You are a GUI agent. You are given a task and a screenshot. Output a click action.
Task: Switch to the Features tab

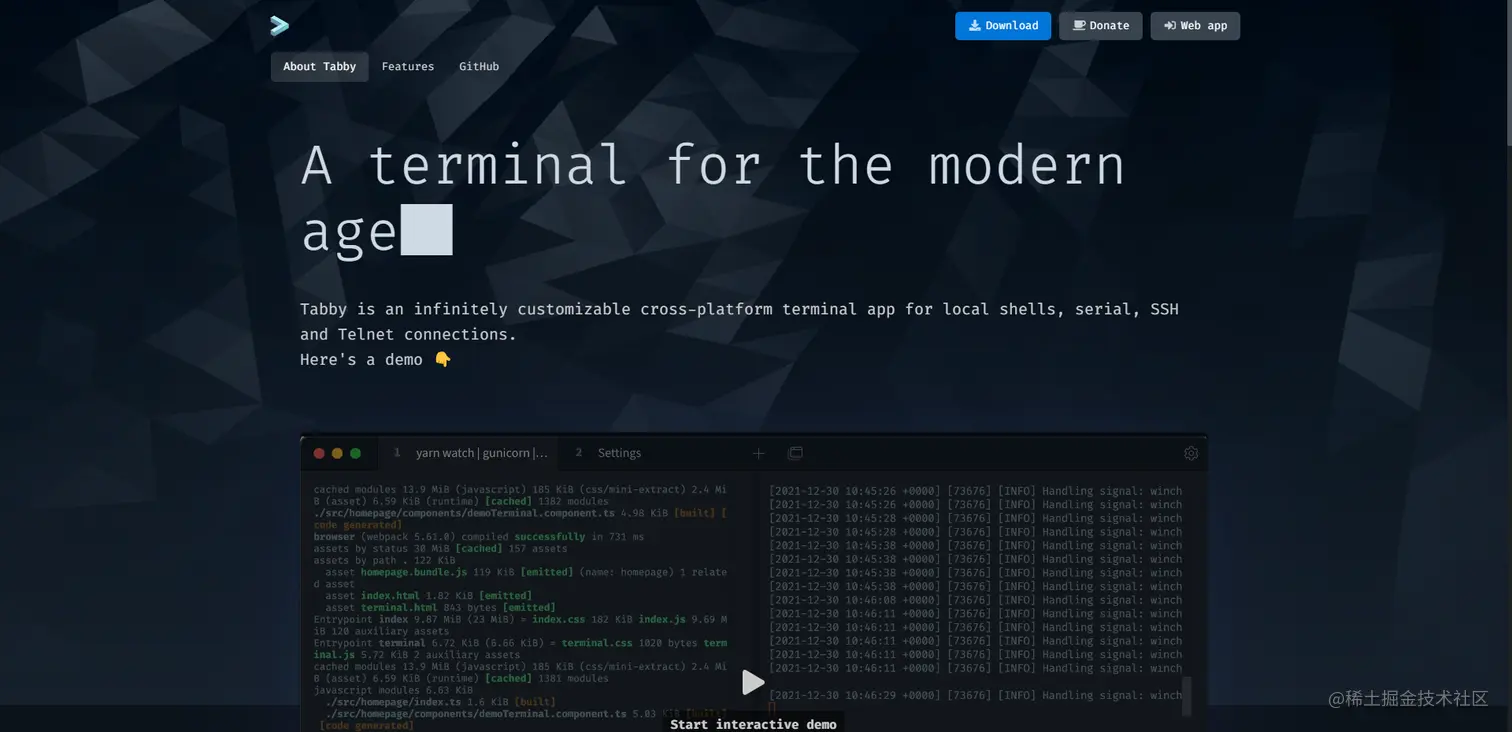[408, 67]
